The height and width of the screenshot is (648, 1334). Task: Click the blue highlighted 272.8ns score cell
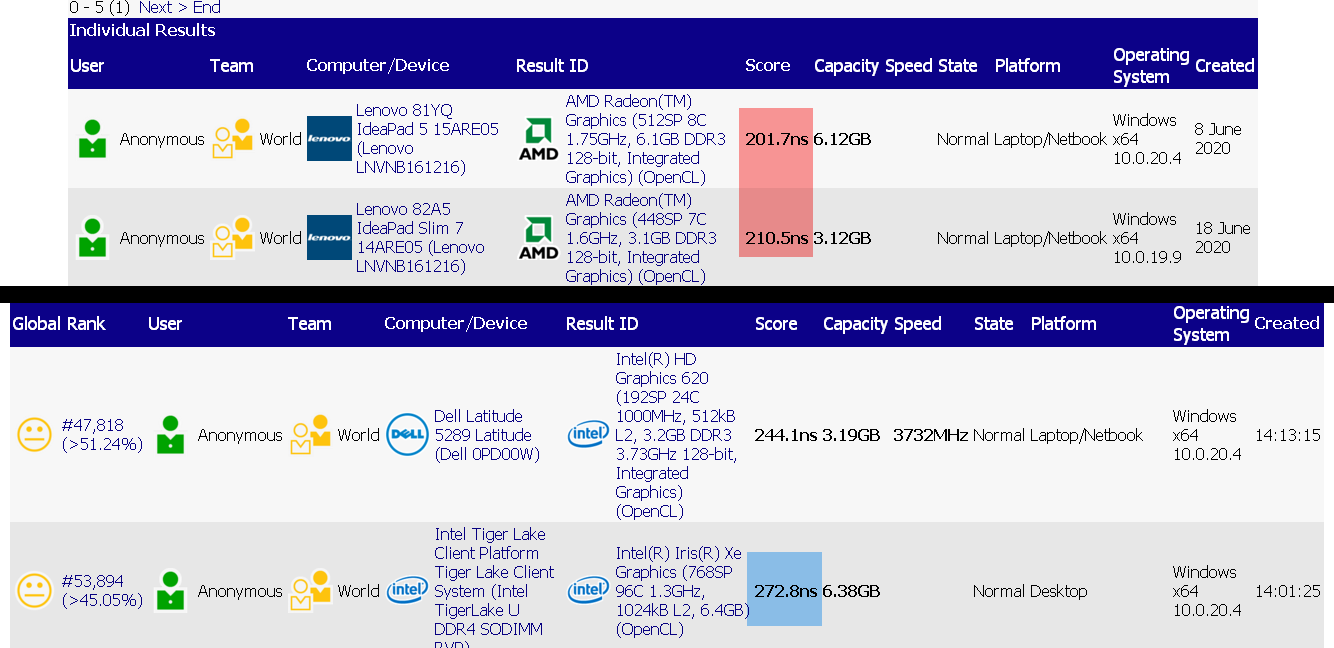pyautogui.click(x=784, y=589)
